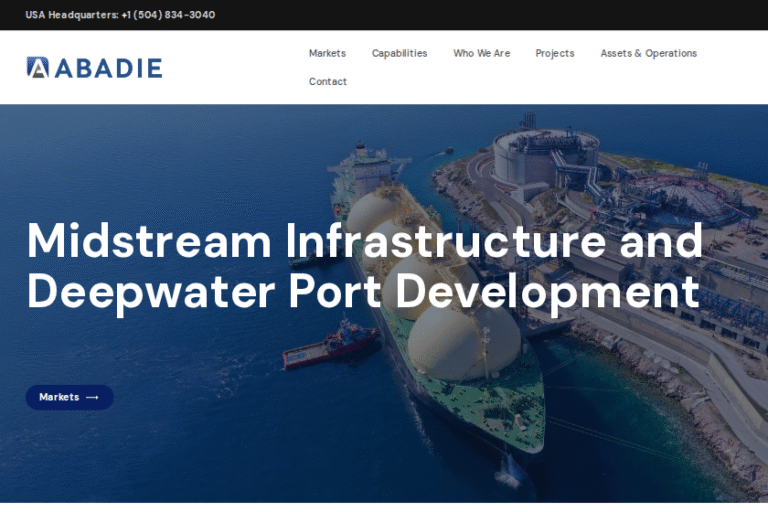Click the LNG tanker's green bow deck

click(508, 405)
